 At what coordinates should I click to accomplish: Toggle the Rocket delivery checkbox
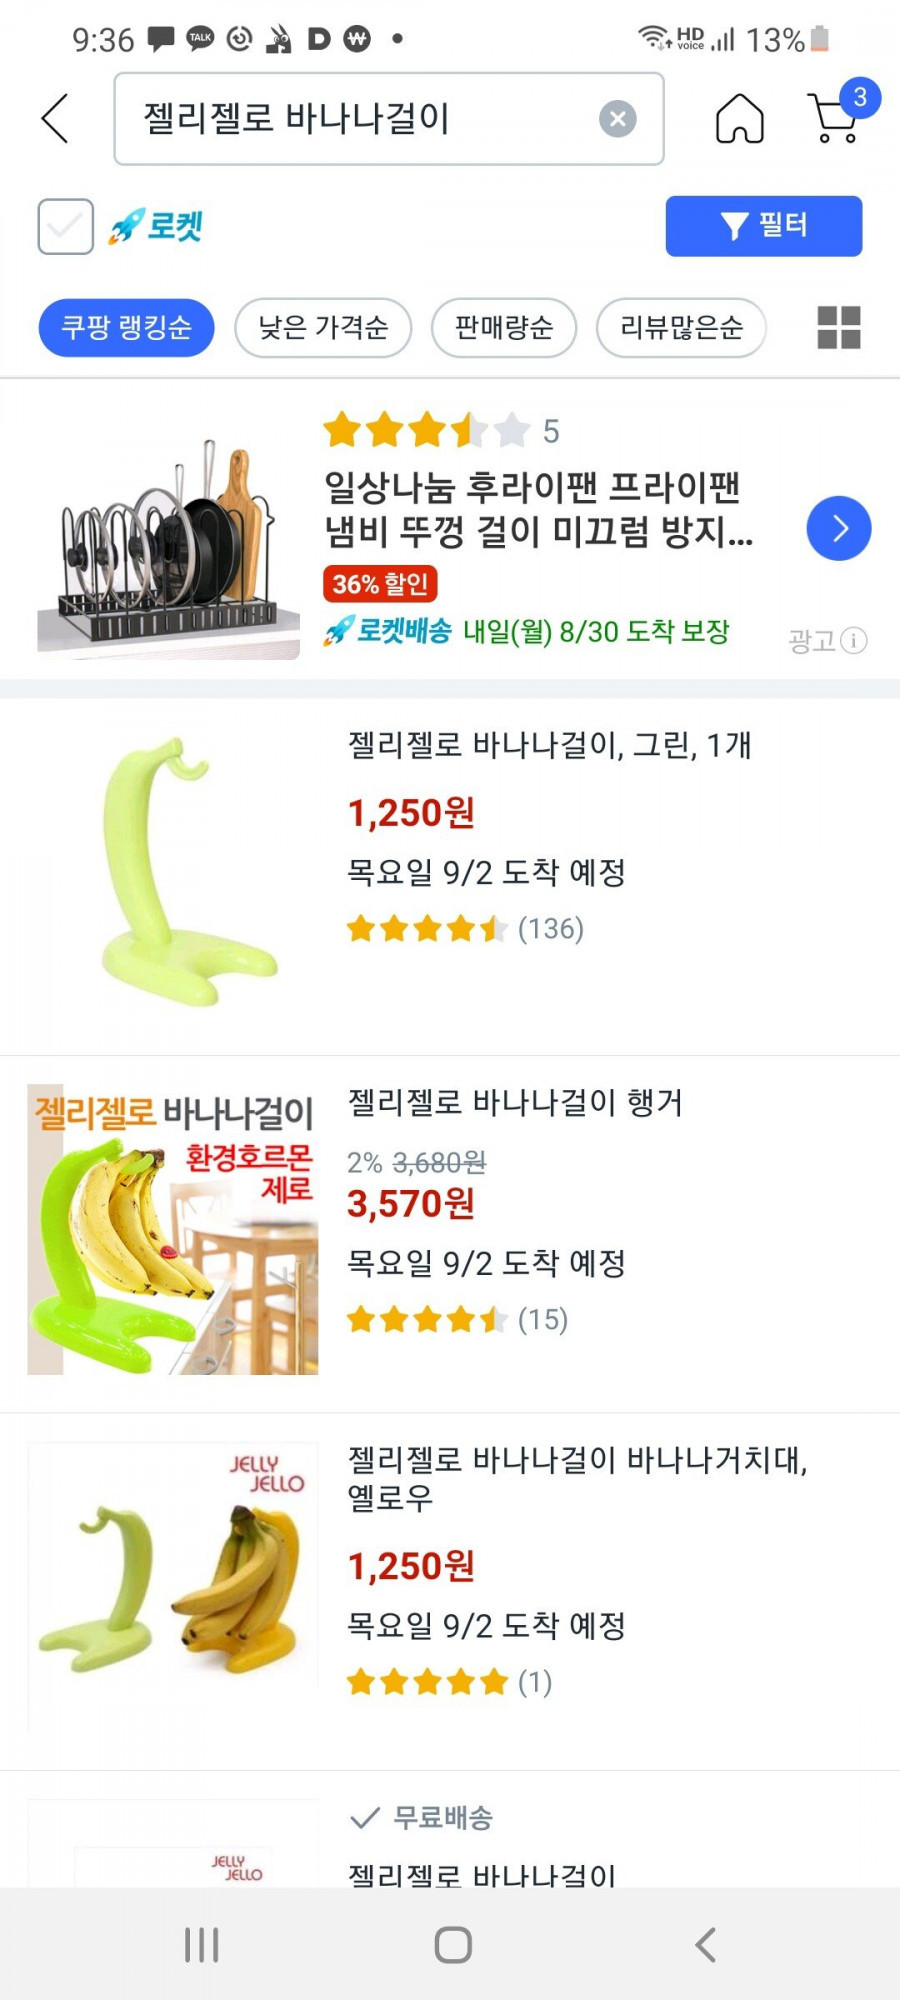[x=66, y=226]
